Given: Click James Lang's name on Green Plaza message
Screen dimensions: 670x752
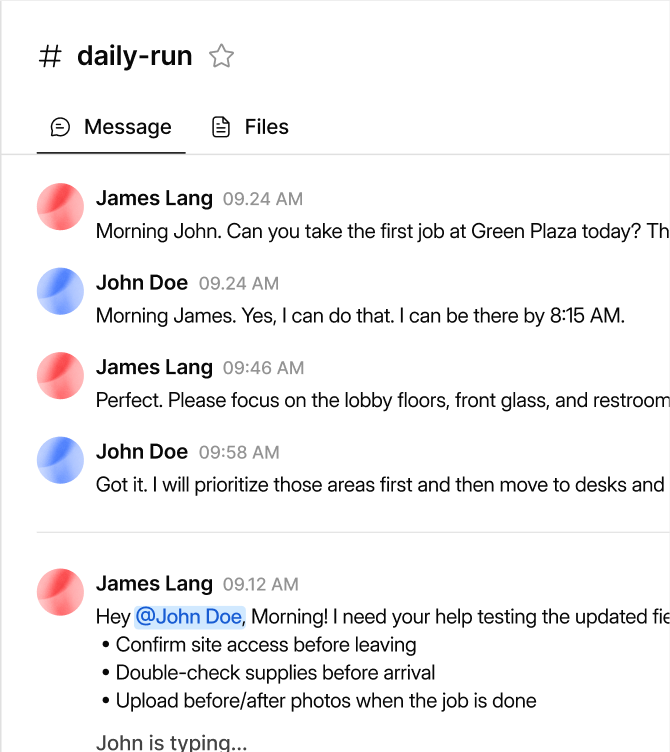Looking at the screenshot, I should click(154, 198).
